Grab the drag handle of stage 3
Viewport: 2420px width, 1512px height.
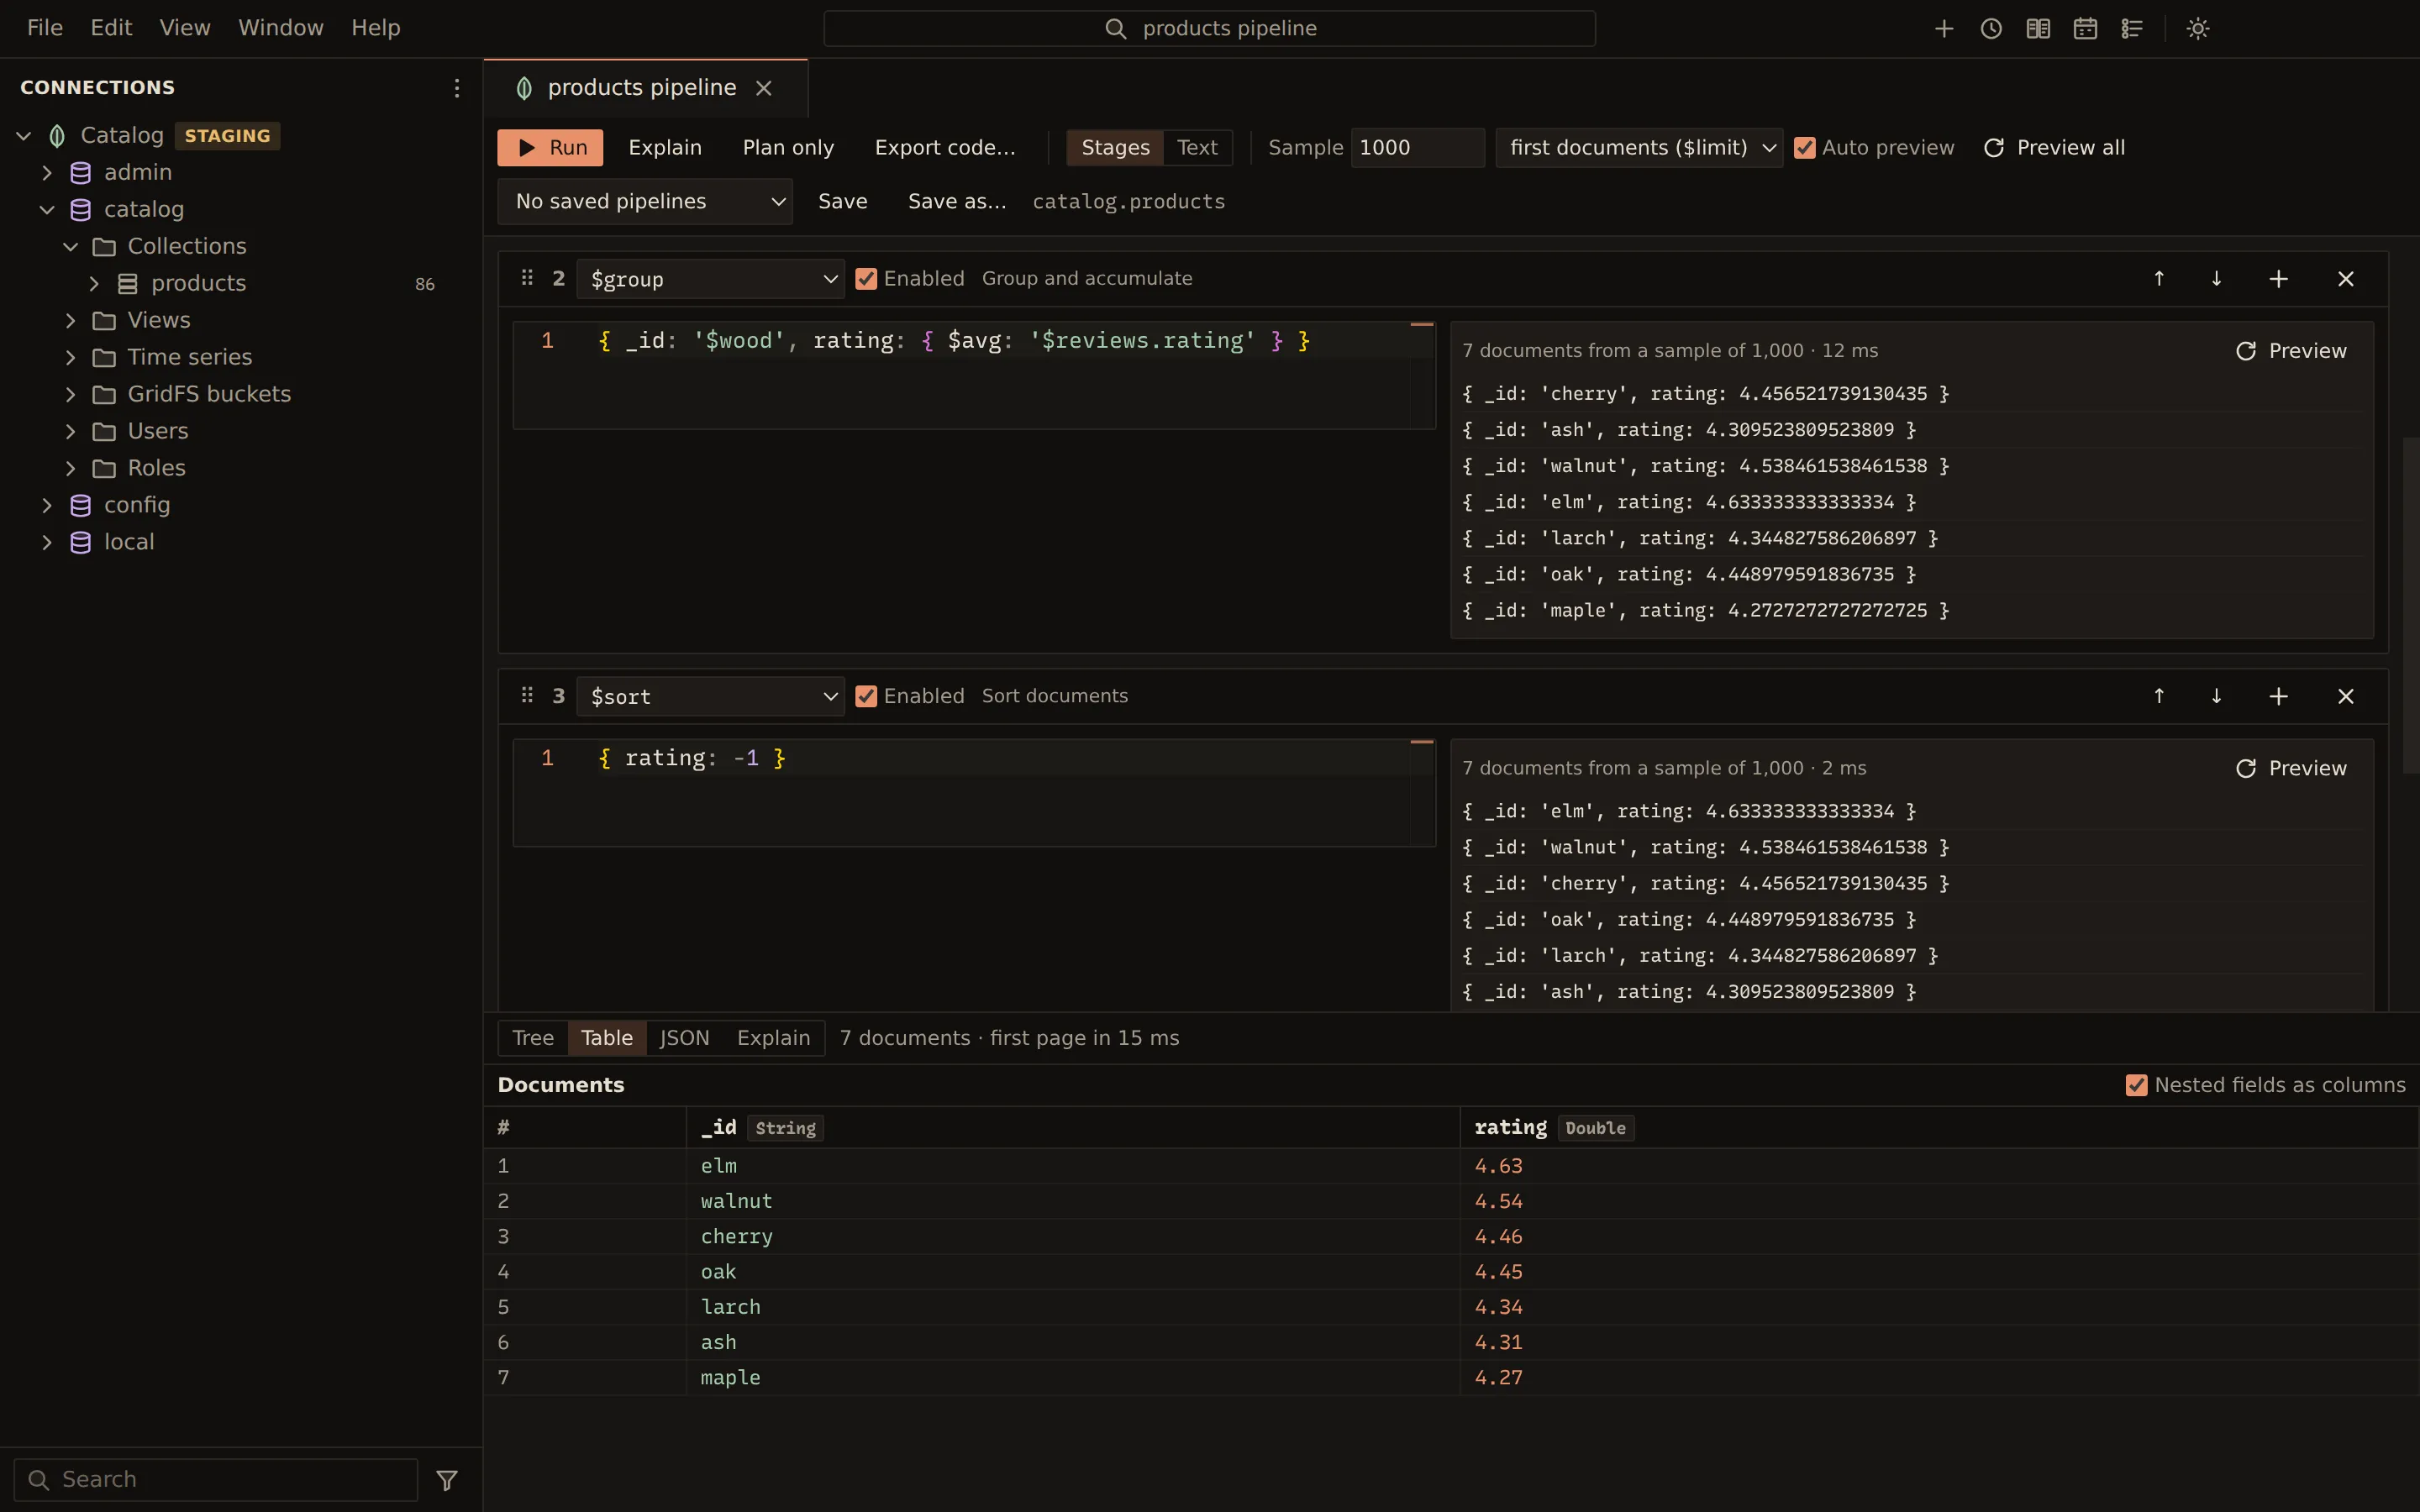(x=527, y=695)
